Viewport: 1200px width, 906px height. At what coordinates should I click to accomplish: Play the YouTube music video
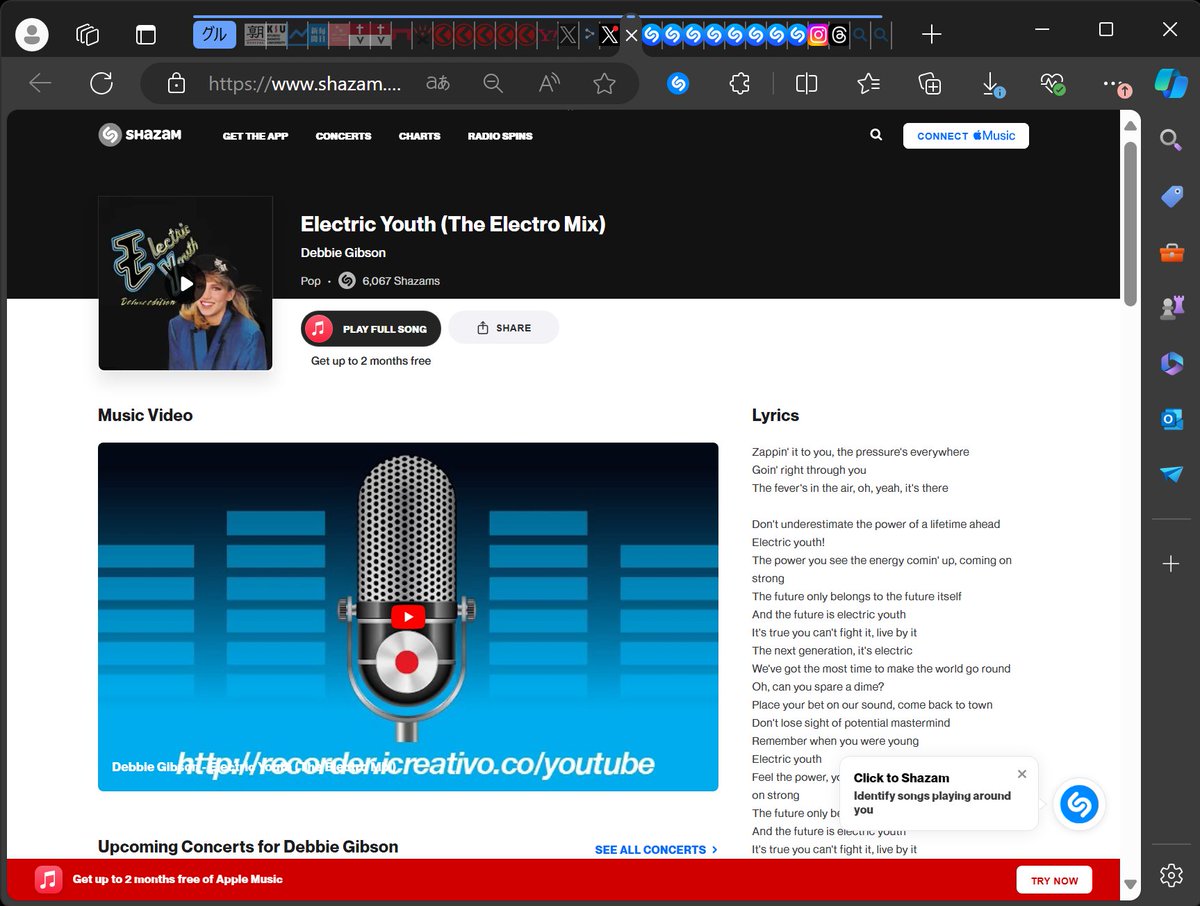click(407, 617)
